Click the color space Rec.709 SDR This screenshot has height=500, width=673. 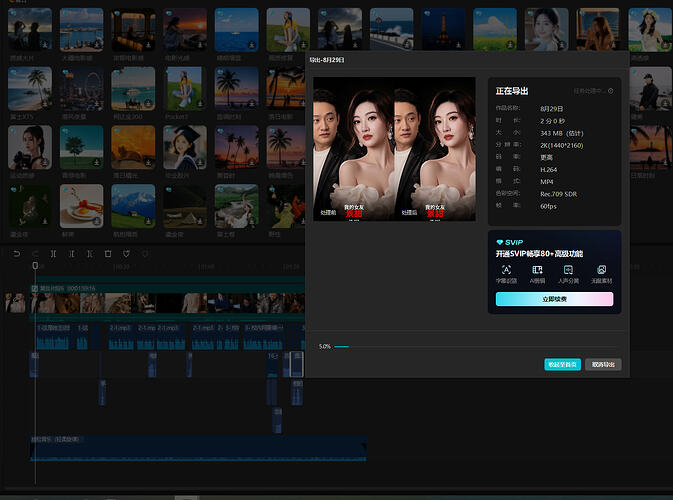click(558, 194)
